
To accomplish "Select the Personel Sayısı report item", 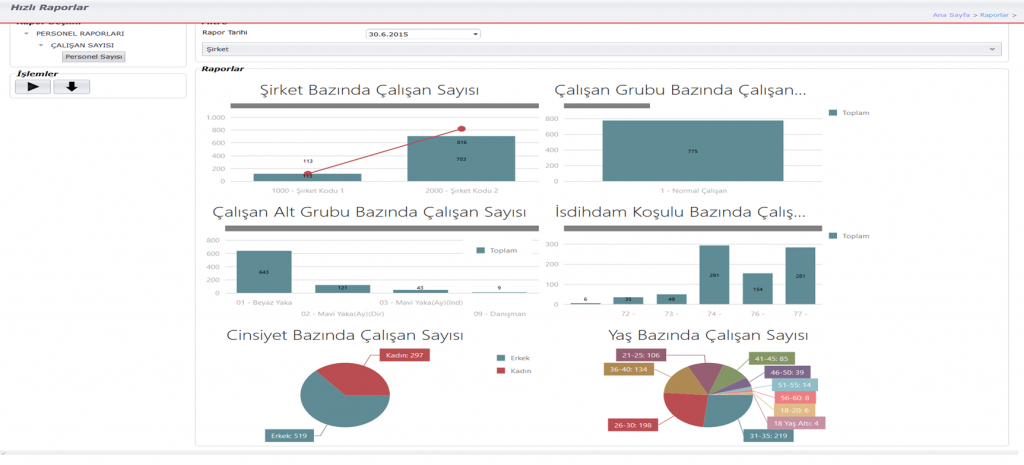I will tap(94, 57).
